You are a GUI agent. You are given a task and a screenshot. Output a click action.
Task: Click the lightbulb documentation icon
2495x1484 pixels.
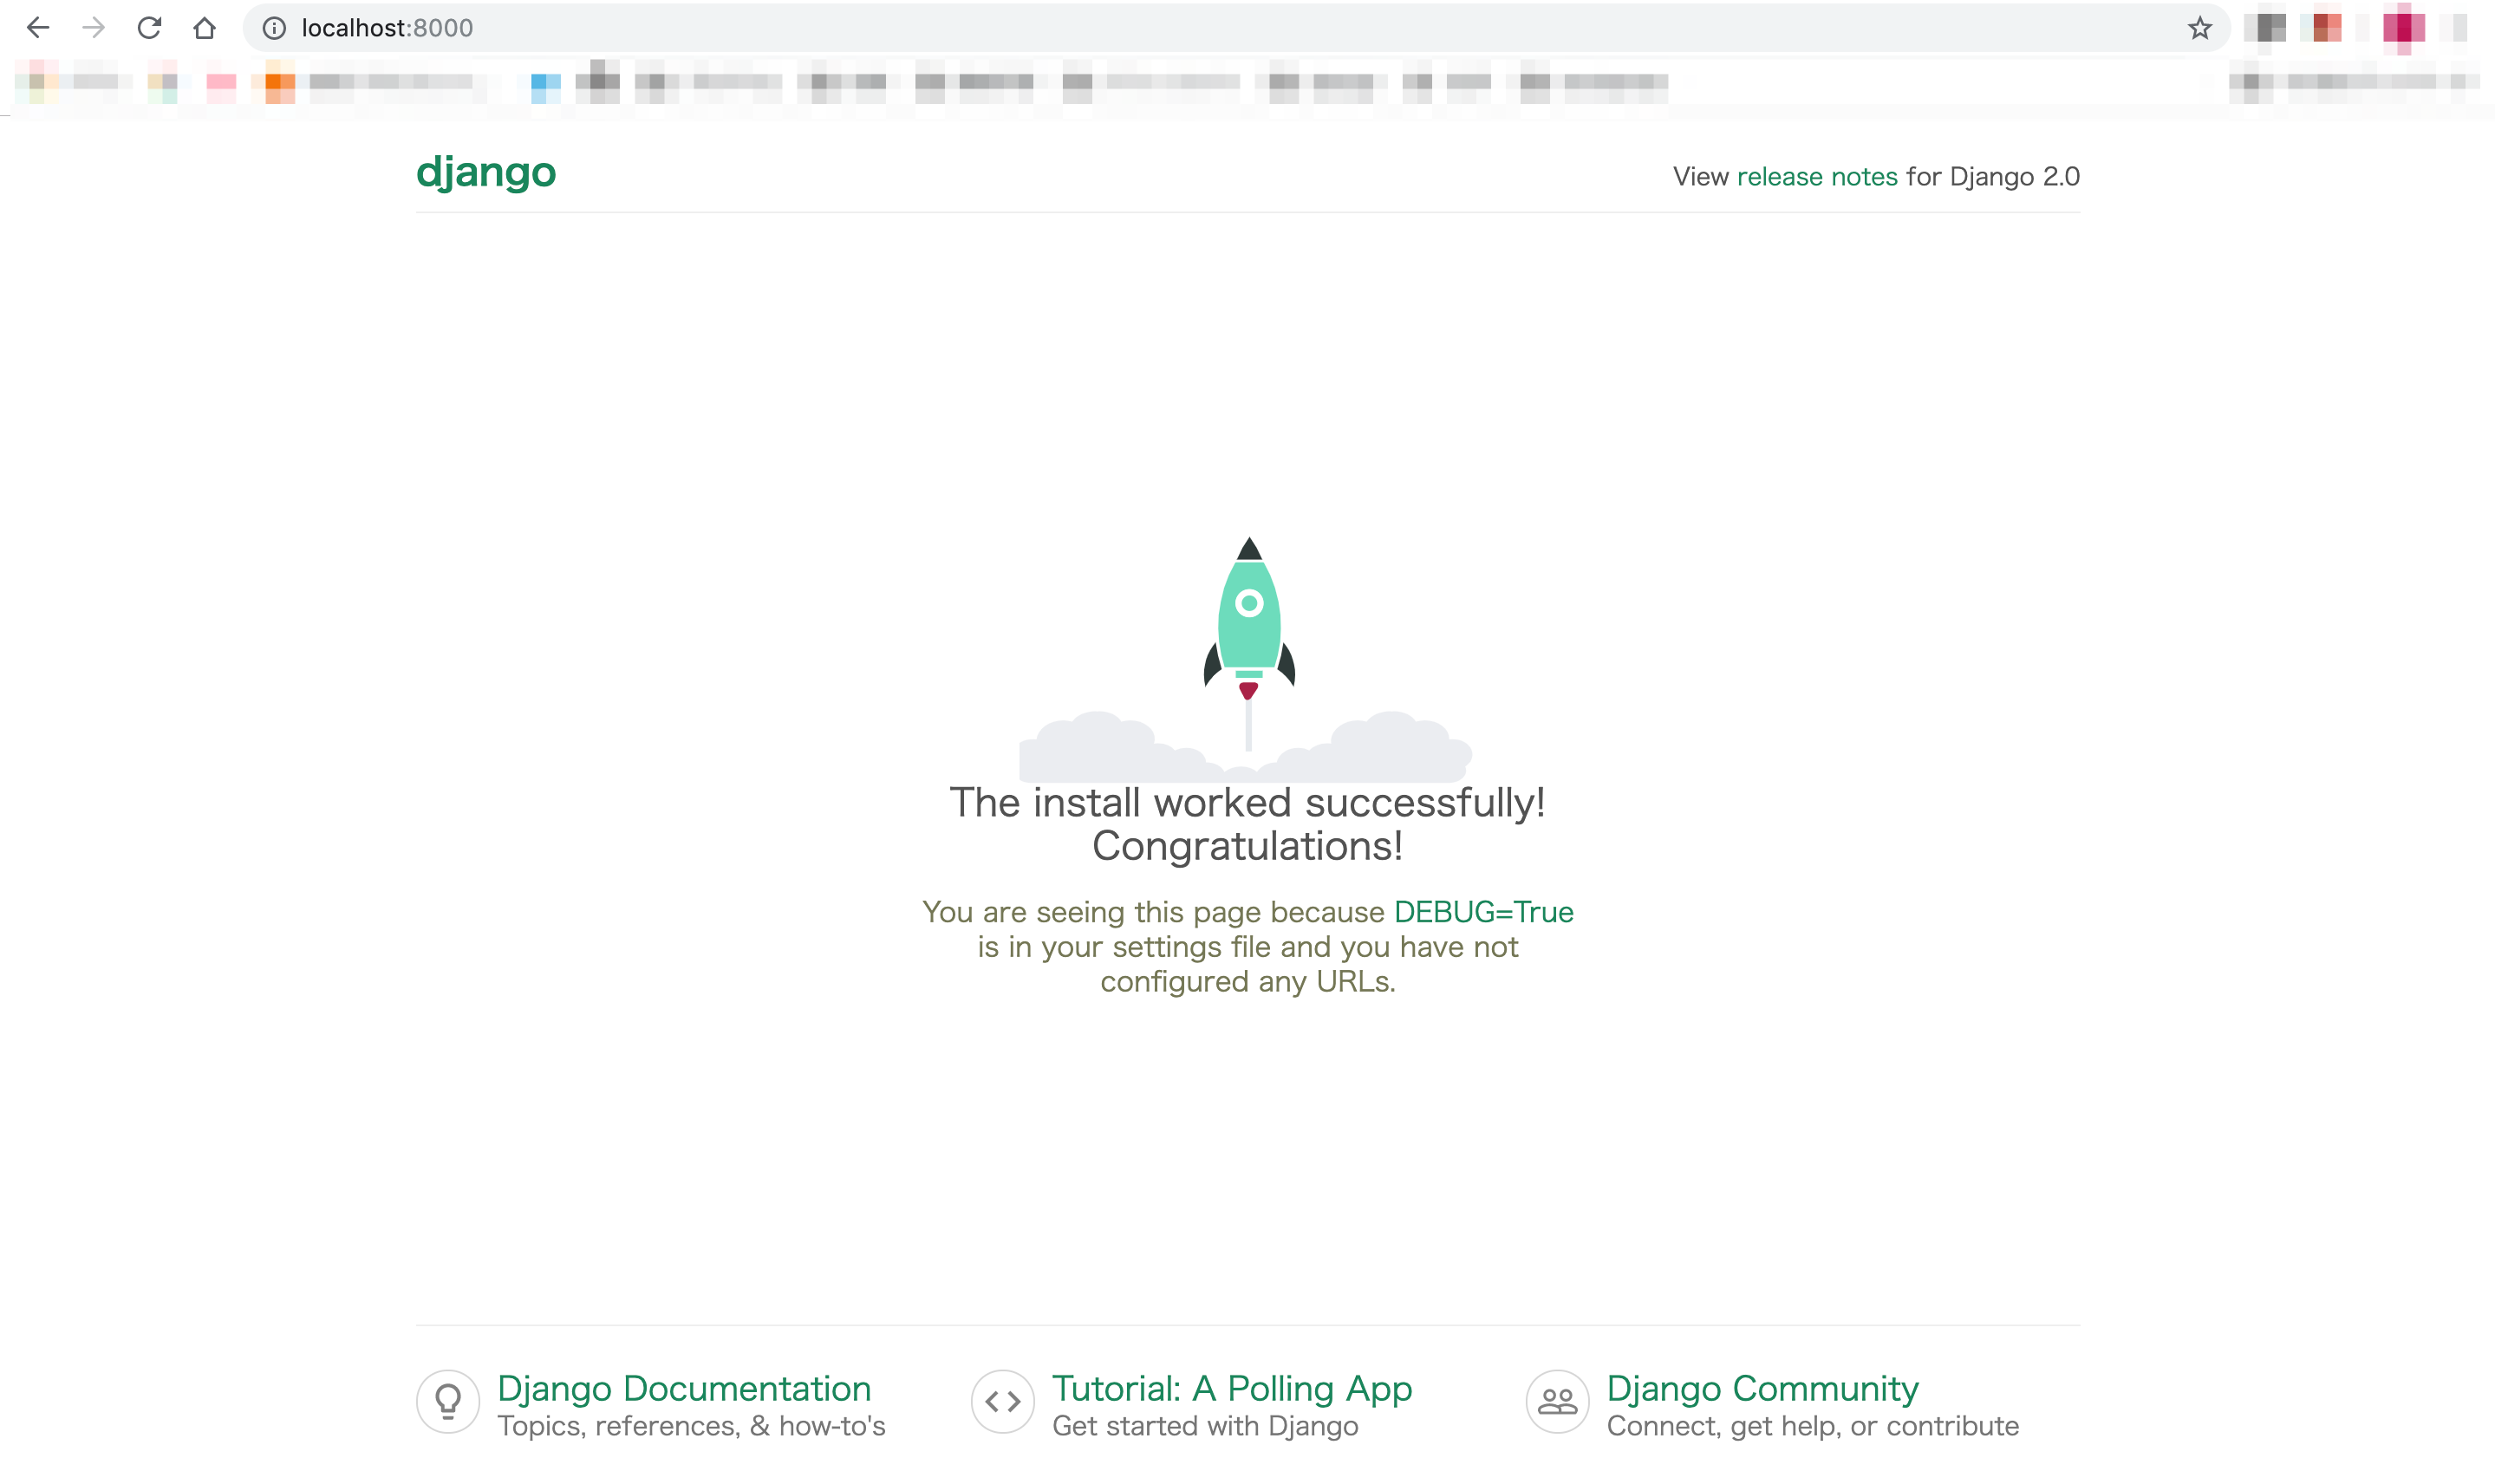(448, 1402)
